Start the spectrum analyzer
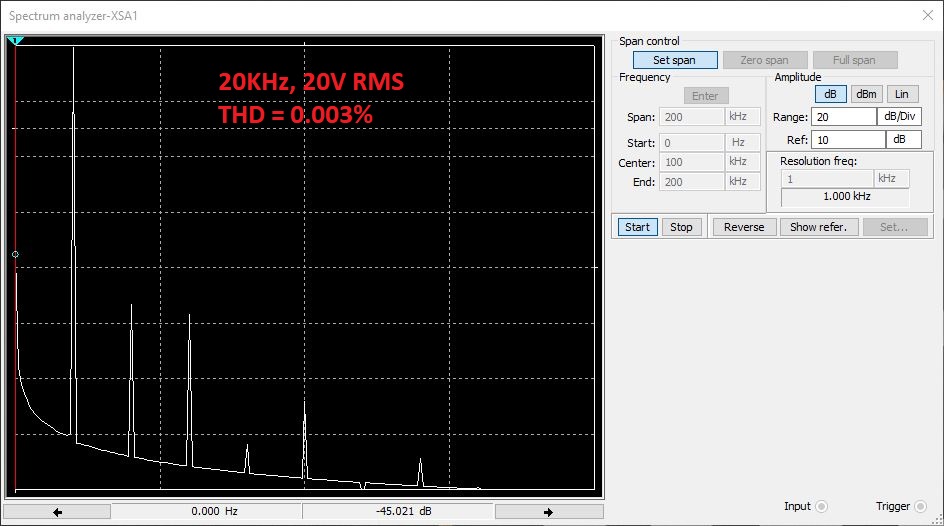This screenshot has width=944, height=526. pyautogui.click(x=638, y=227)
